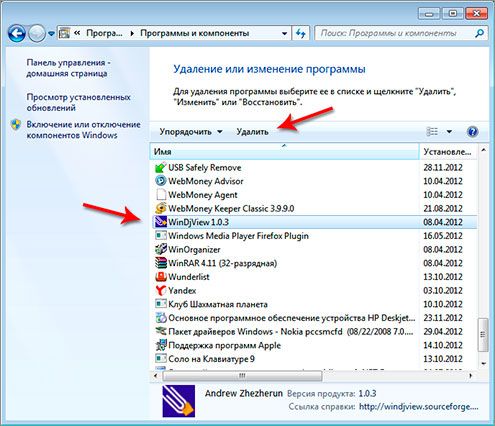Click the 'Програ...' breadcrumb segment
The image size is (495, 426).
(x=104, y=33)
